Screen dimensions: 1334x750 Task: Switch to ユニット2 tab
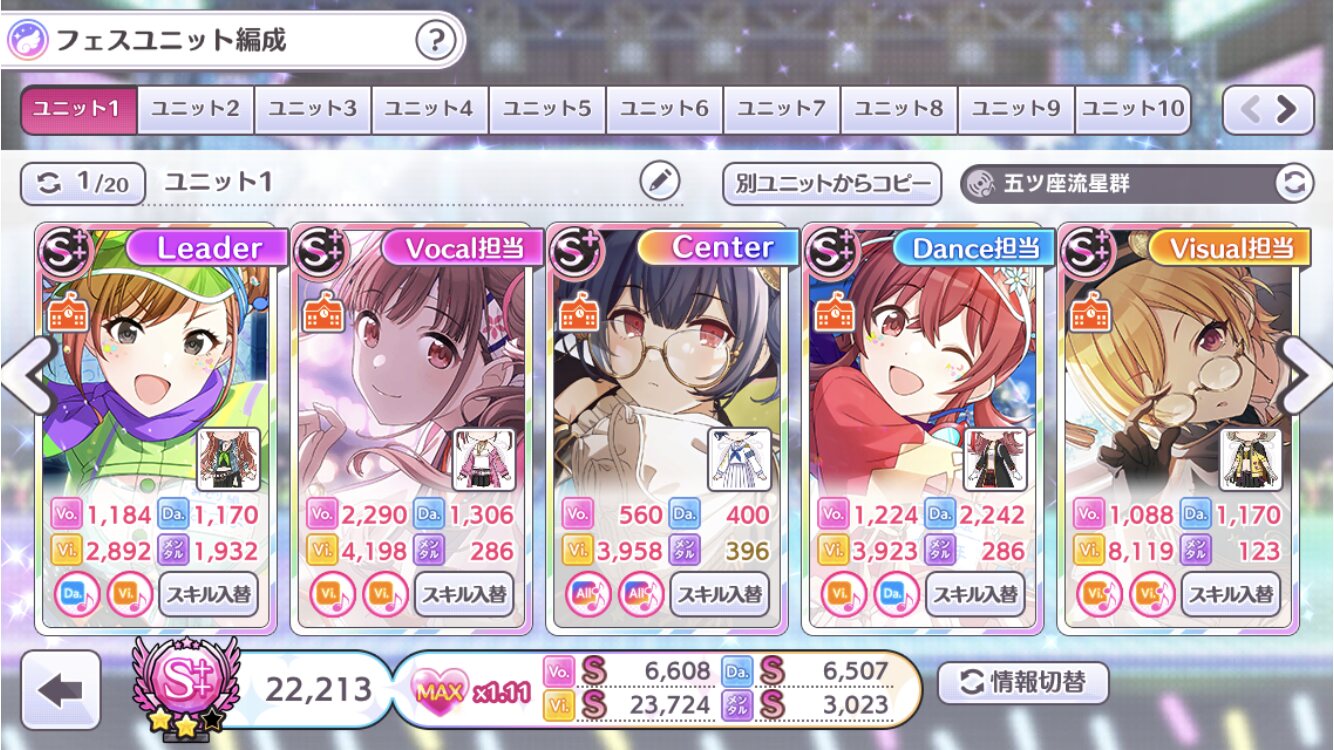[x=195, y=110]
